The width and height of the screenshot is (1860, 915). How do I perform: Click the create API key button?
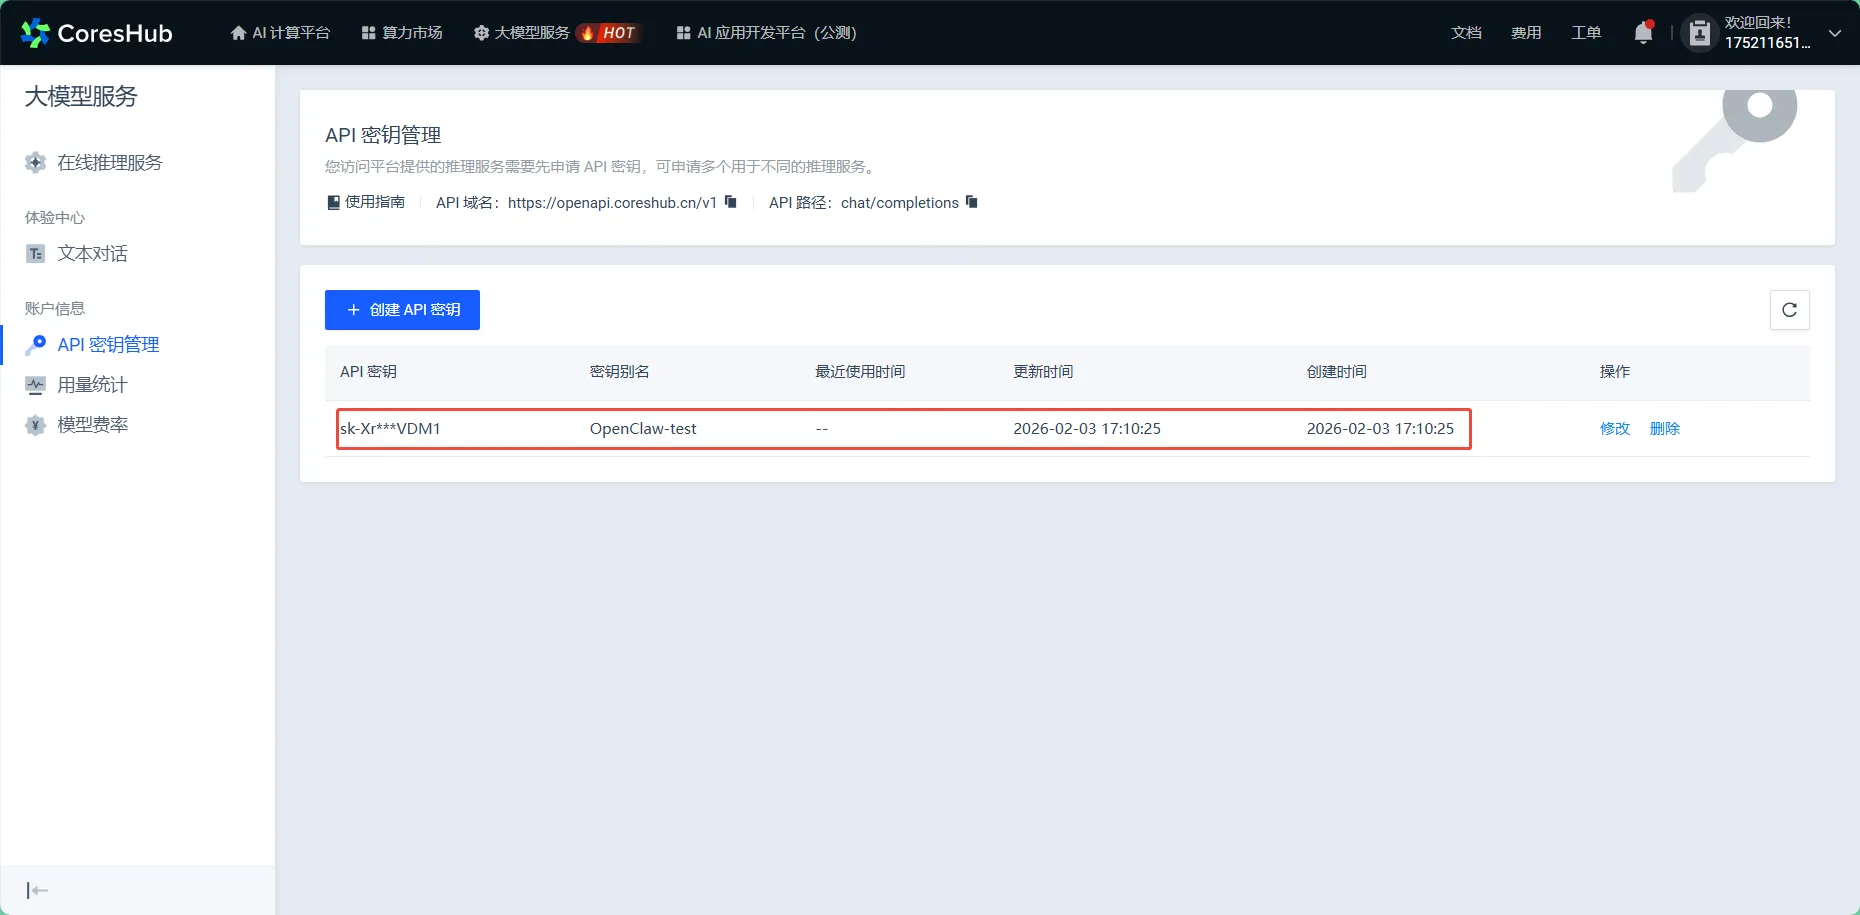click(x=402, y=310)
